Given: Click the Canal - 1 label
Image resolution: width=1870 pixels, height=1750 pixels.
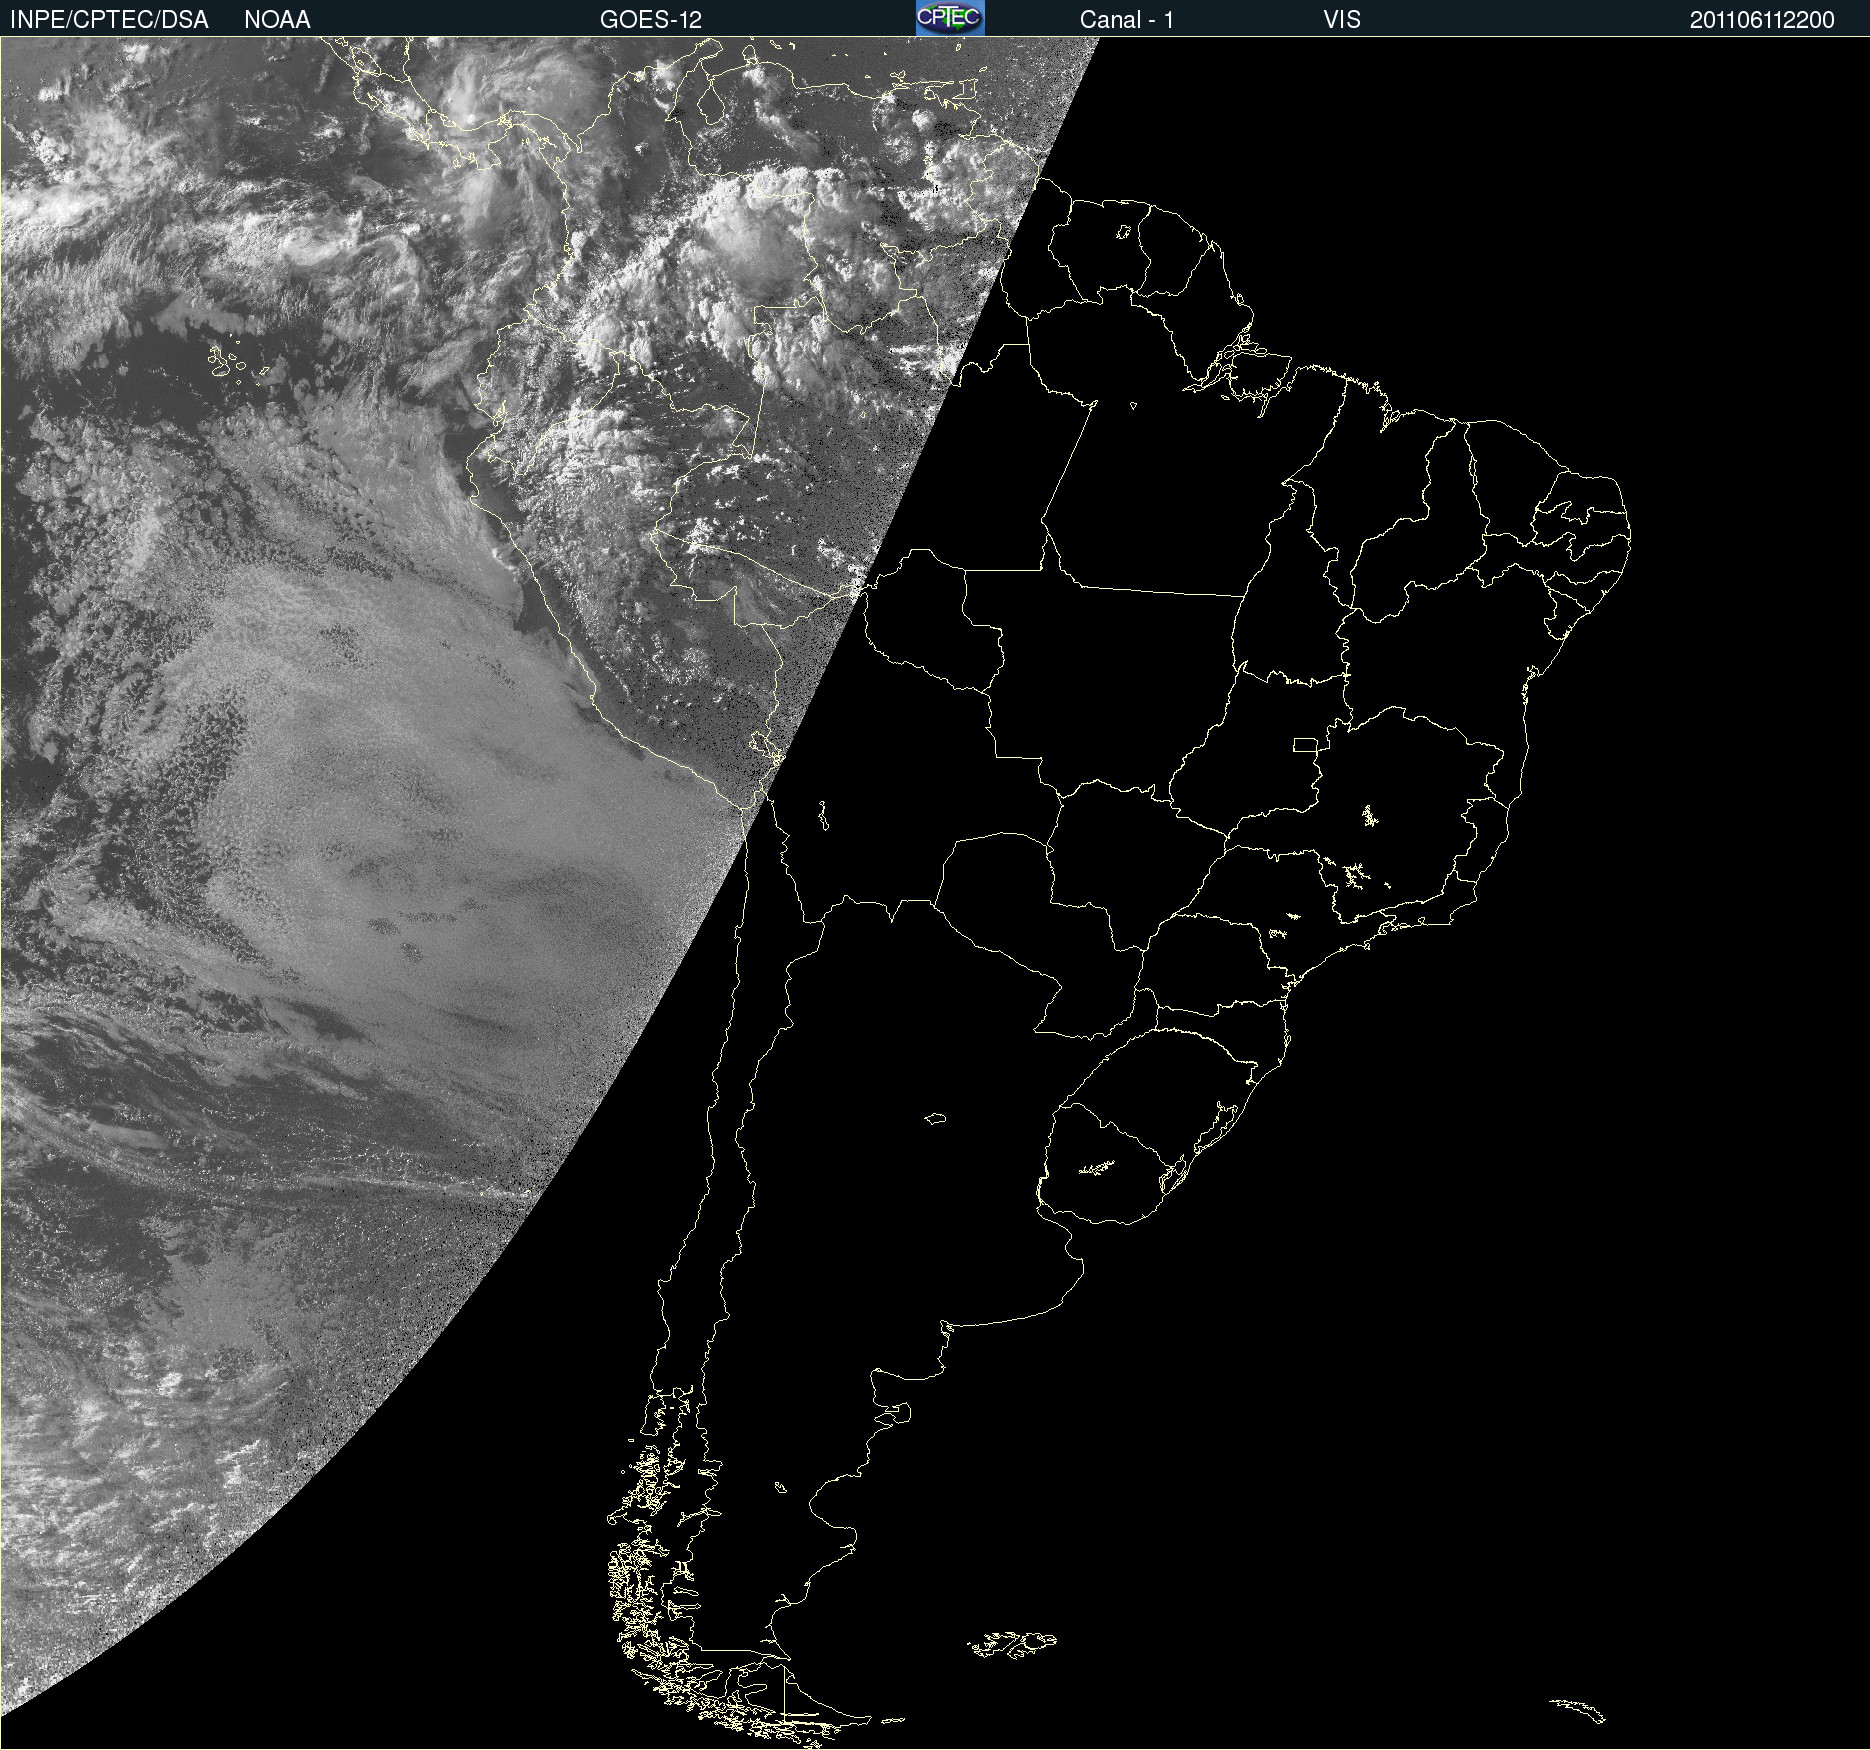Looking at the screenshot, I should 1126,20.
